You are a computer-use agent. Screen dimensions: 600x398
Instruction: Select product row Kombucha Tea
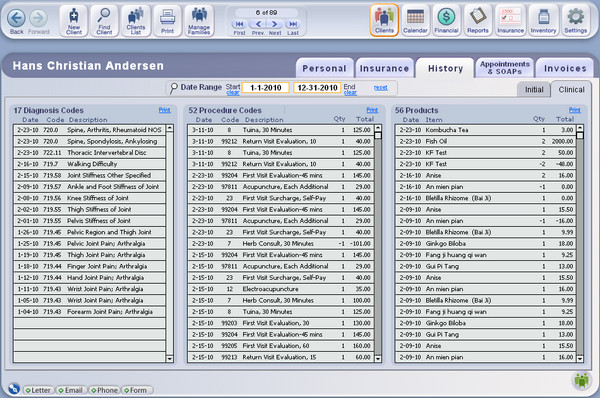[x=486, y=130]
